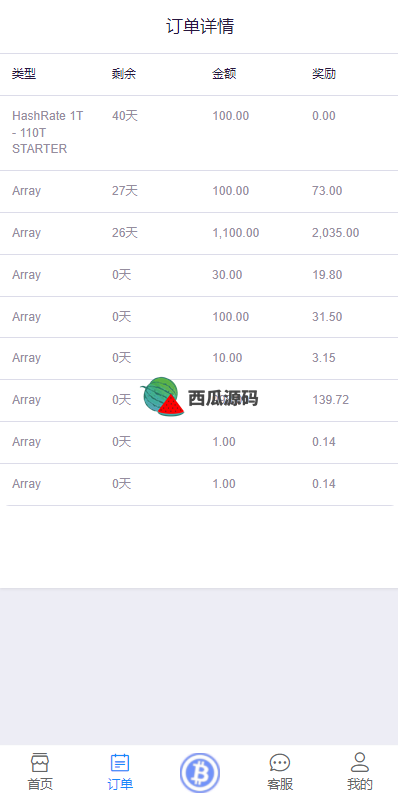Open the 我的 profile person icon
Image resolution: width=398 pixels, height=795 pixels.
pos(359,762)
